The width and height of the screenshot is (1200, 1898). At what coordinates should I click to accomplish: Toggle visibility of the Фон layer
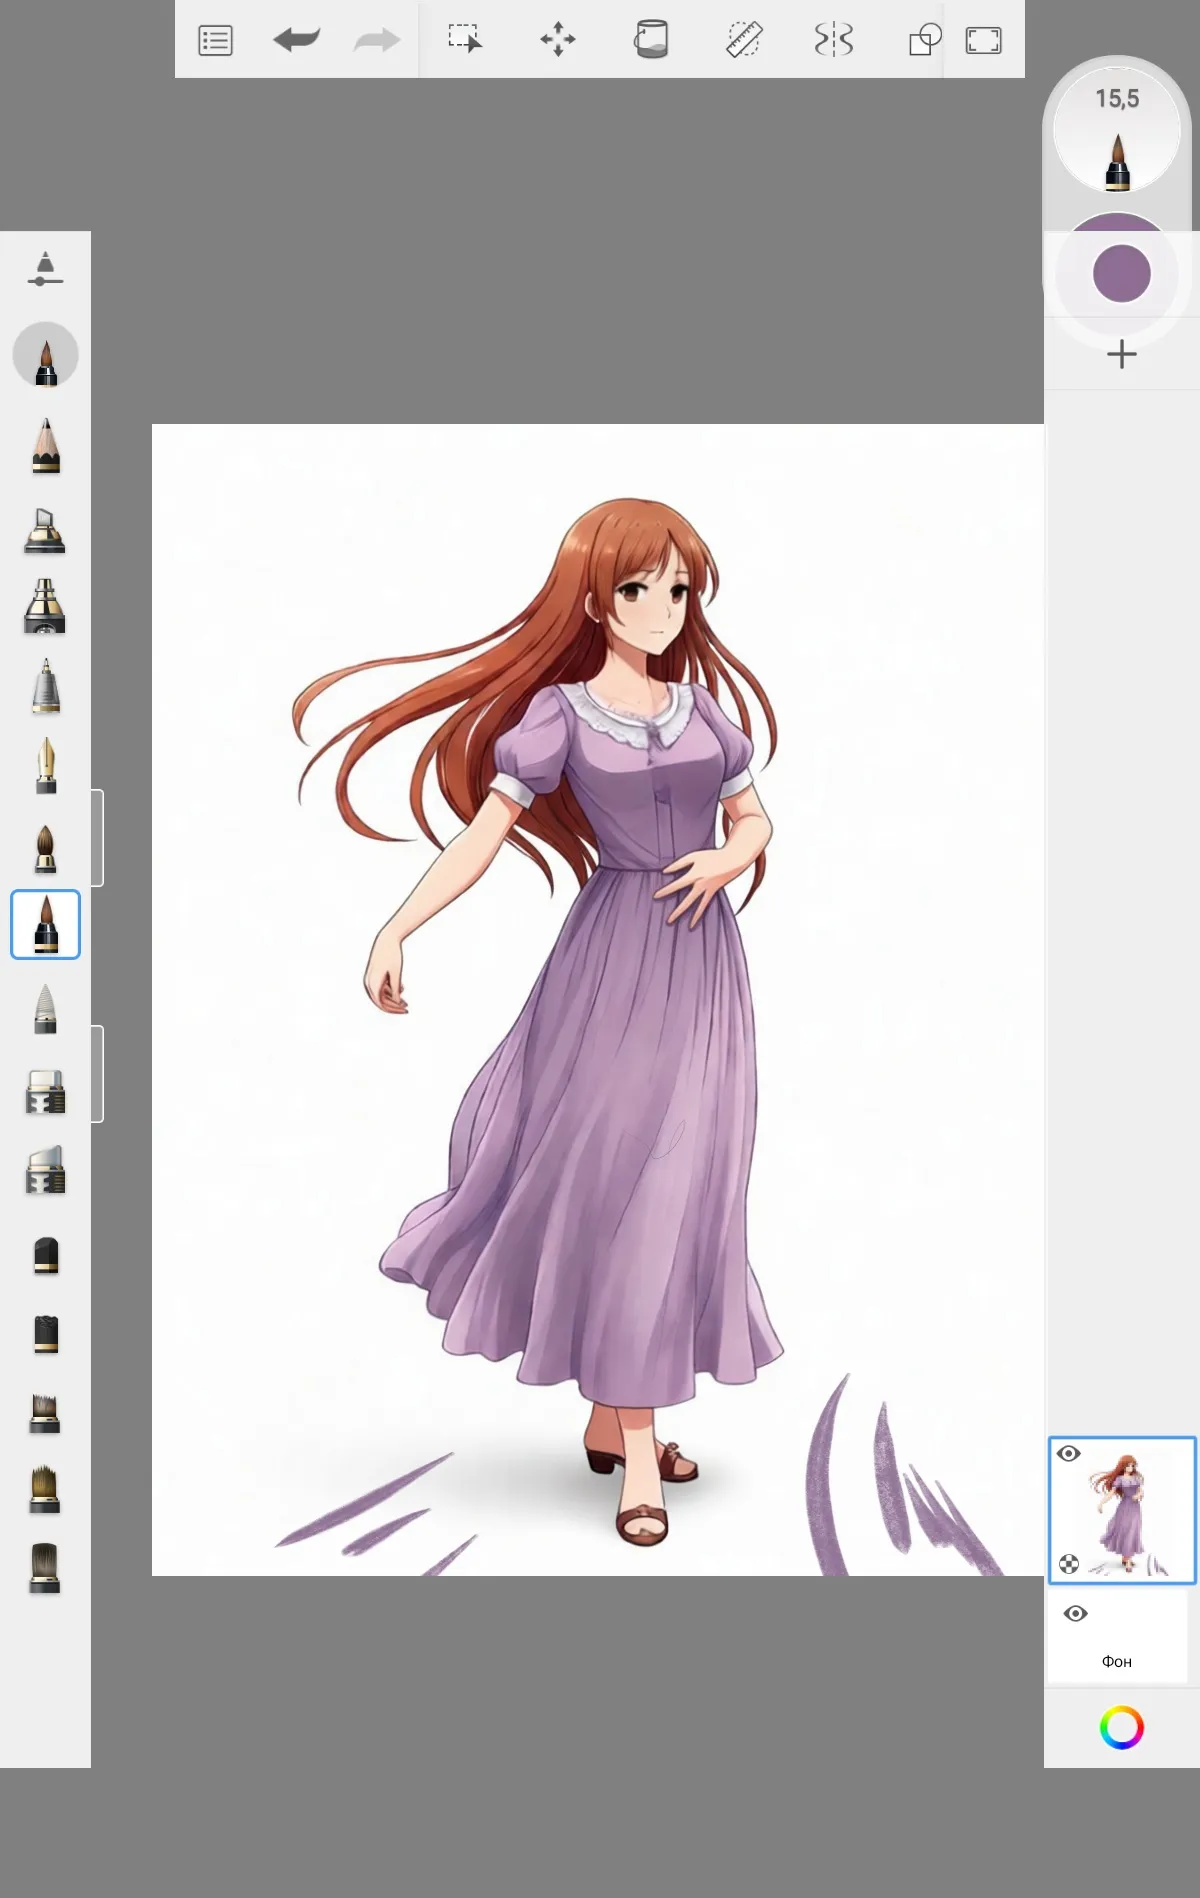pyautogui.click(x=1076, y=1614)
